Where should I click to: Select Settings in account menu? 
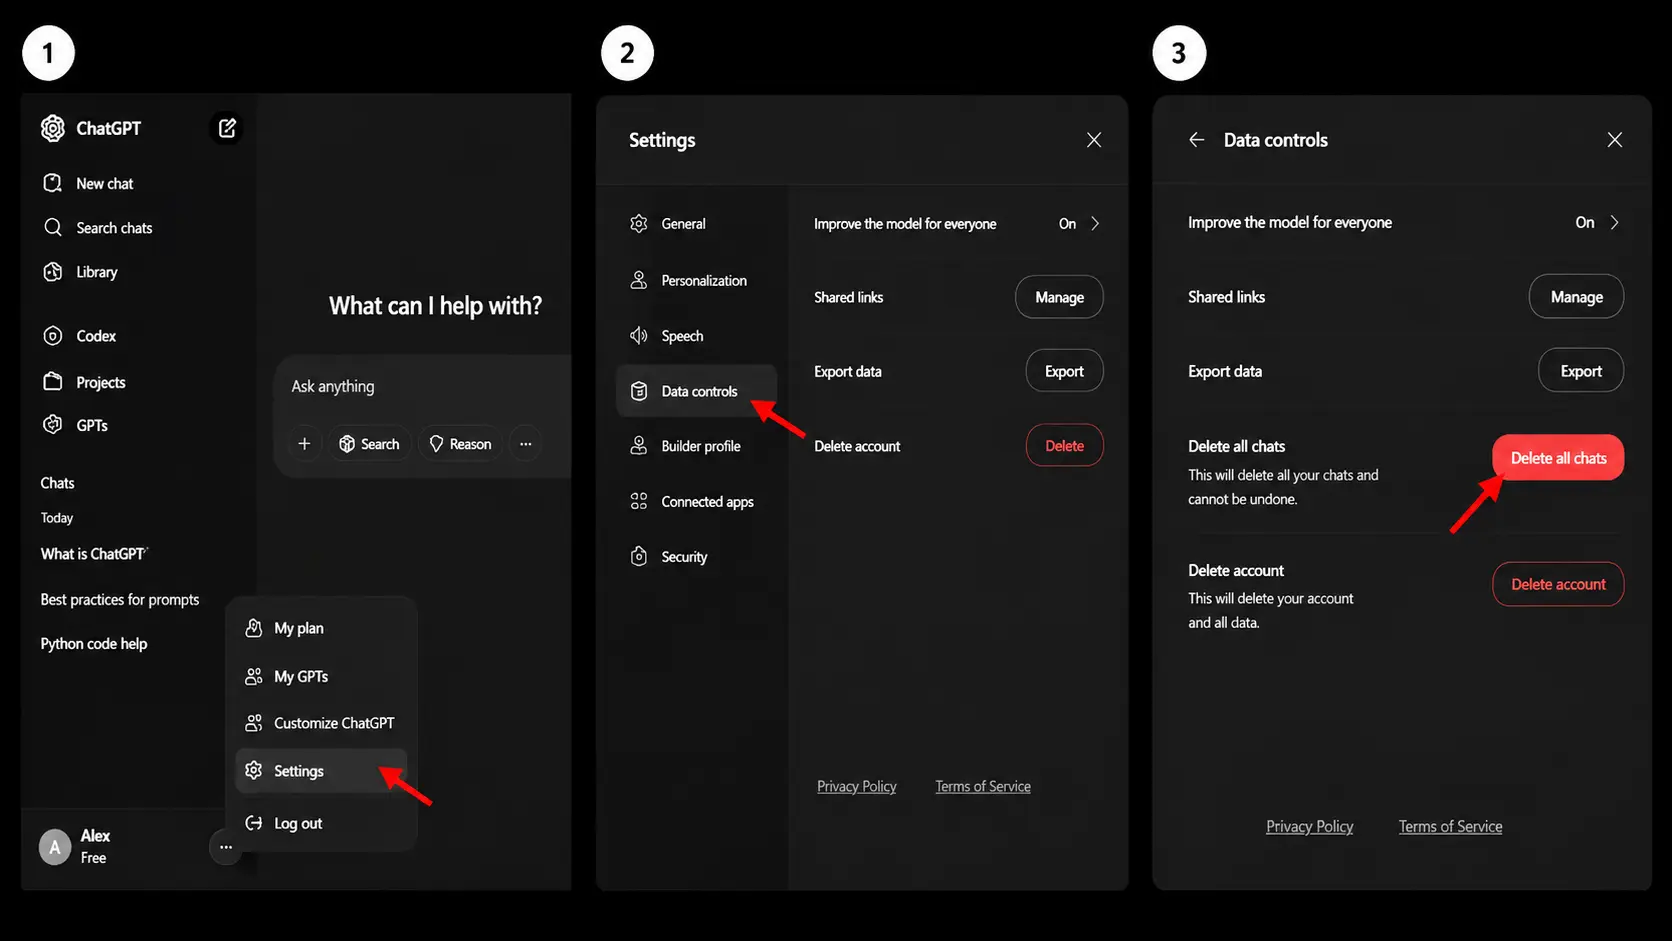click(321, 771)
